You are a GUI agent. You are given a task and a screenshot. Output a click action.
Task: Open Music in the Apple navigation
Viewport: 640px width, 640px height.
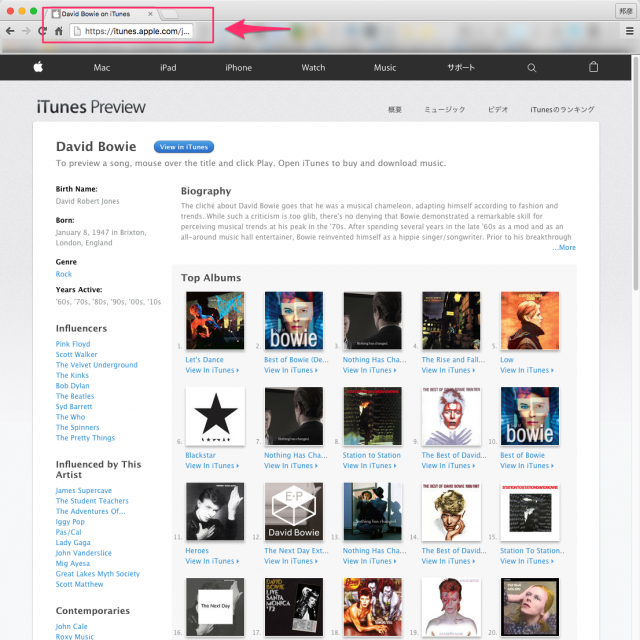(x=385, y=68)
